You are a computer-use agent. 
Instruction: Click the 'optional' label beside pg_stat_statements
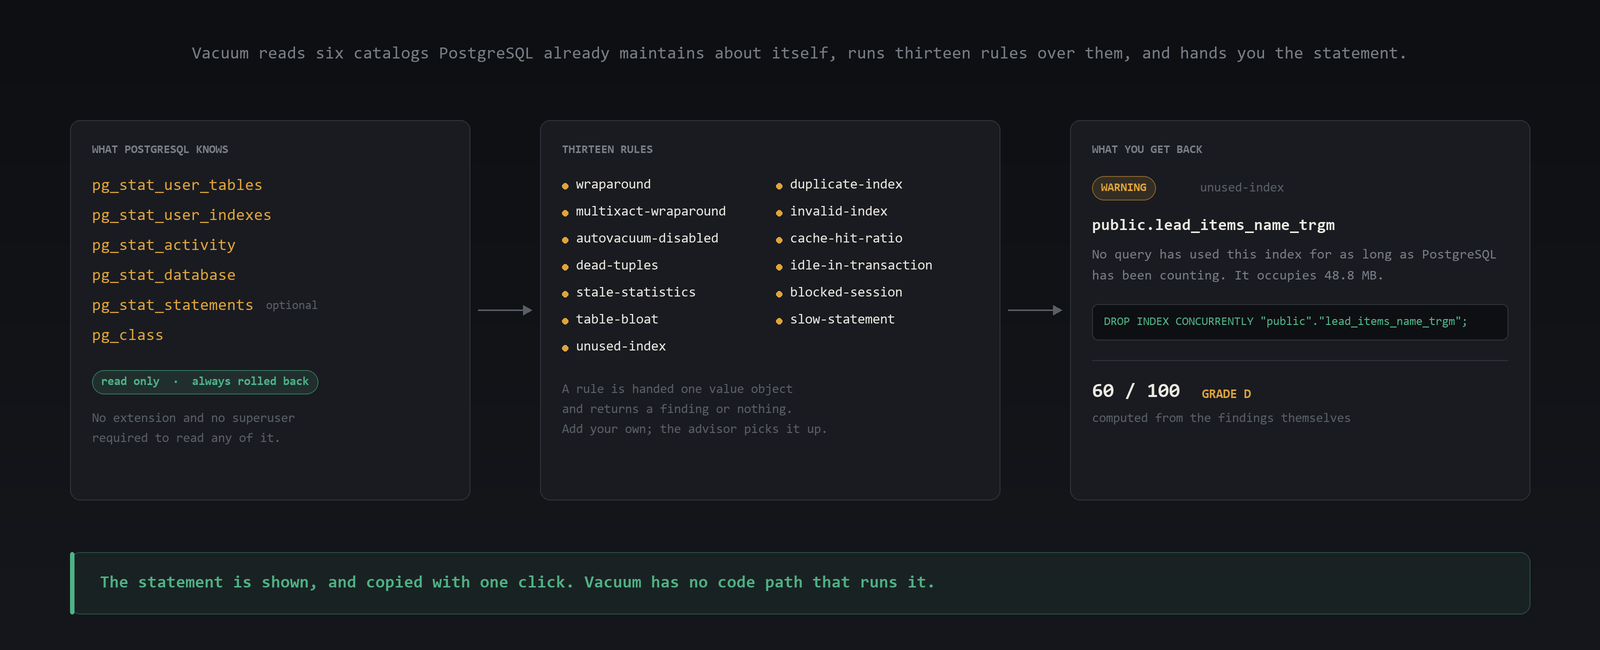pyautogui.click(x=291, y=306)
